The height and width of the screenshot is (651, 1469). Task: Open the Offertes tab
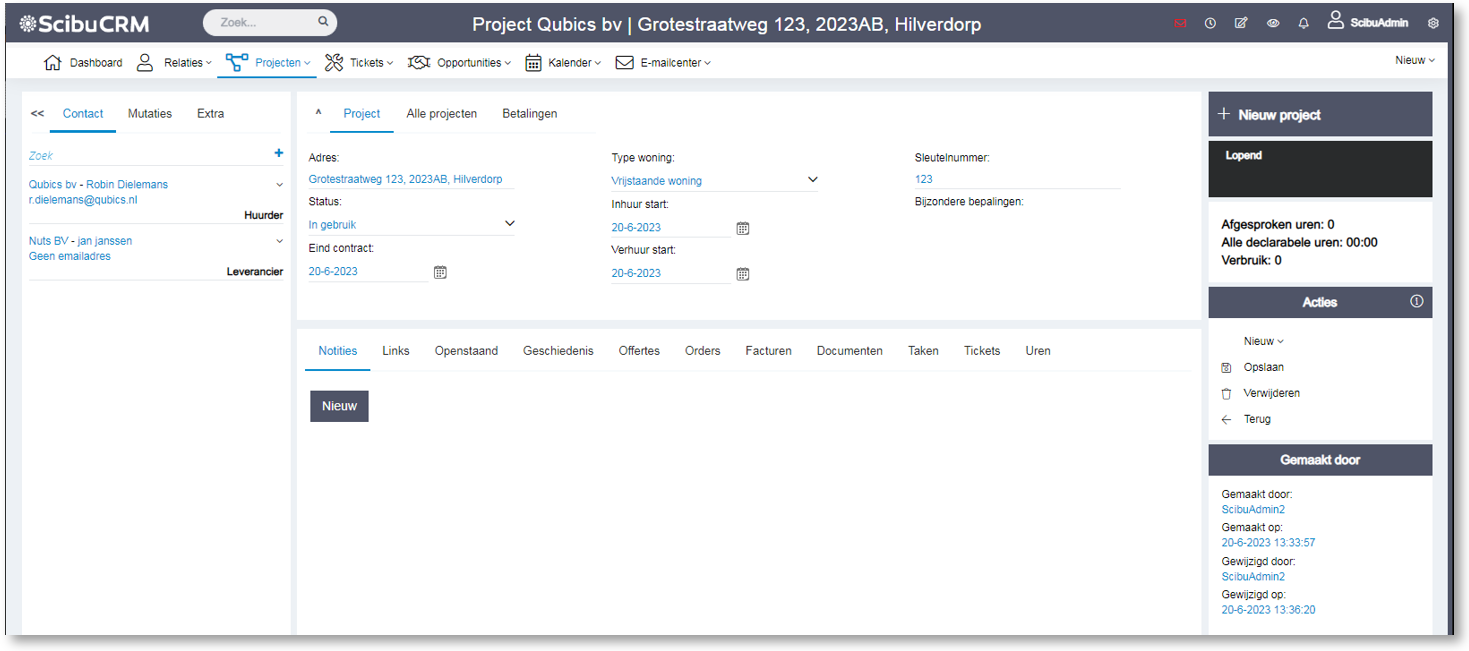639,351
